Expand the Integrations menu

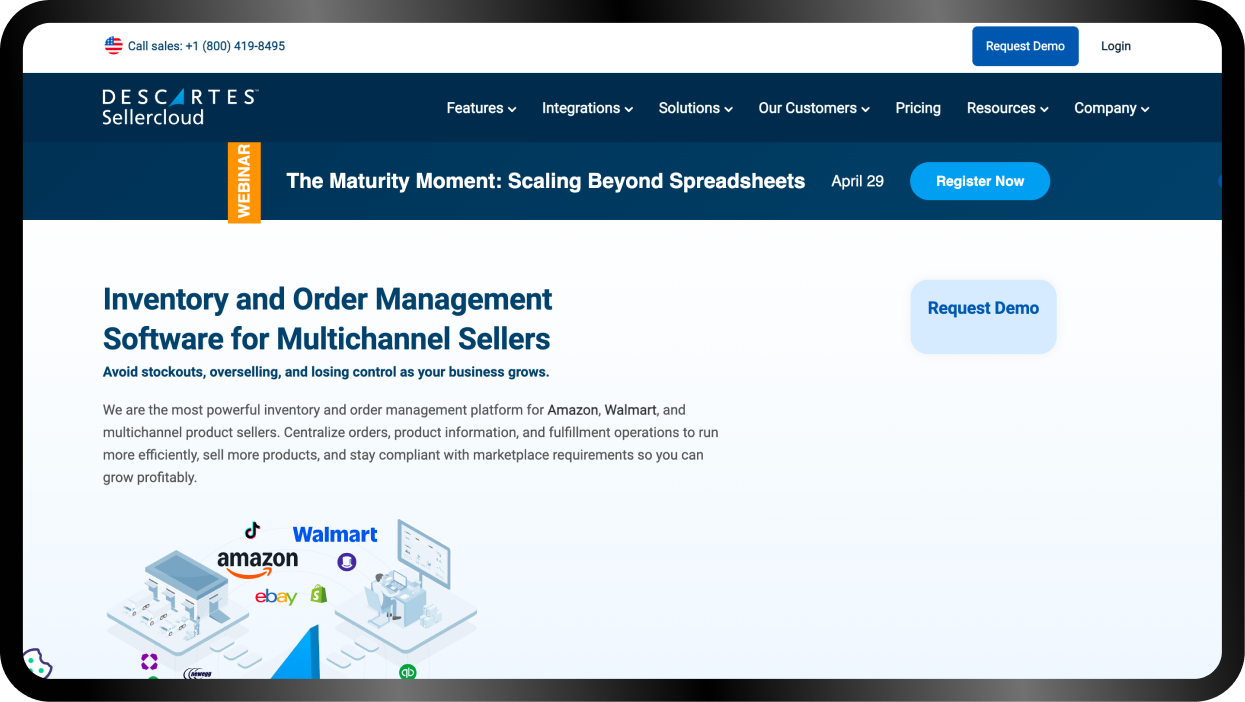point(587,108)
